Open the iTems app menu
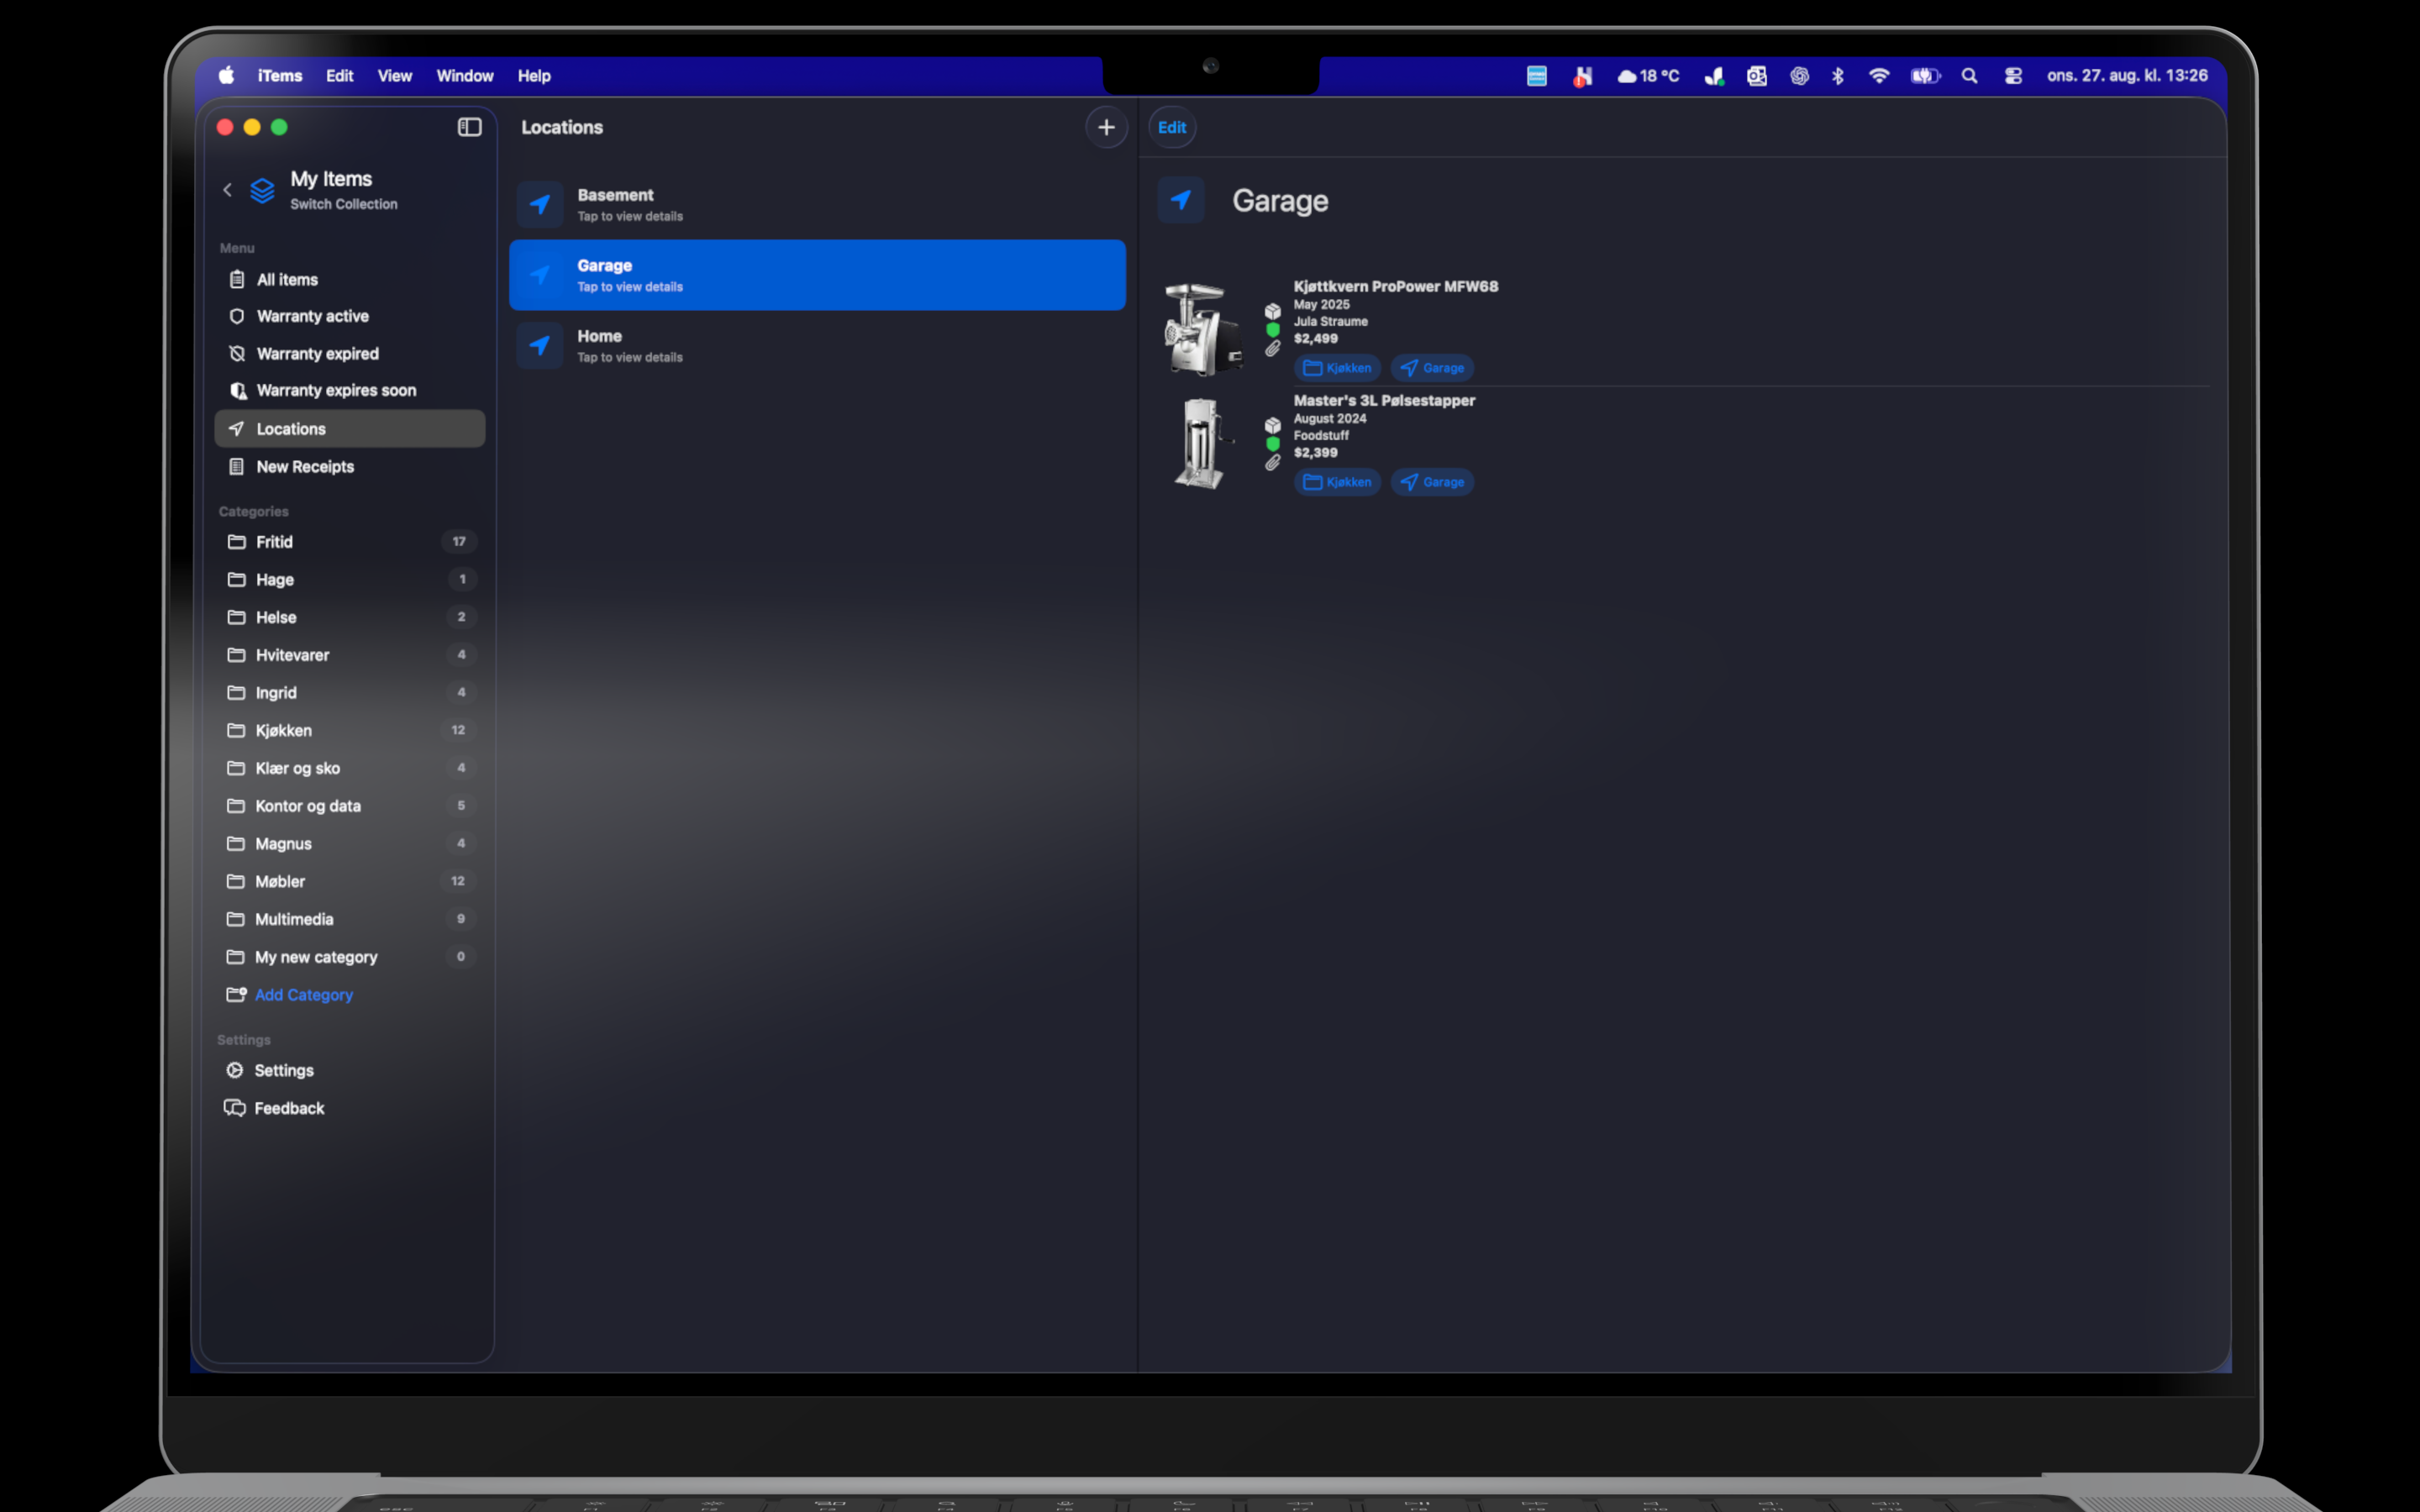 pos(280,76)
